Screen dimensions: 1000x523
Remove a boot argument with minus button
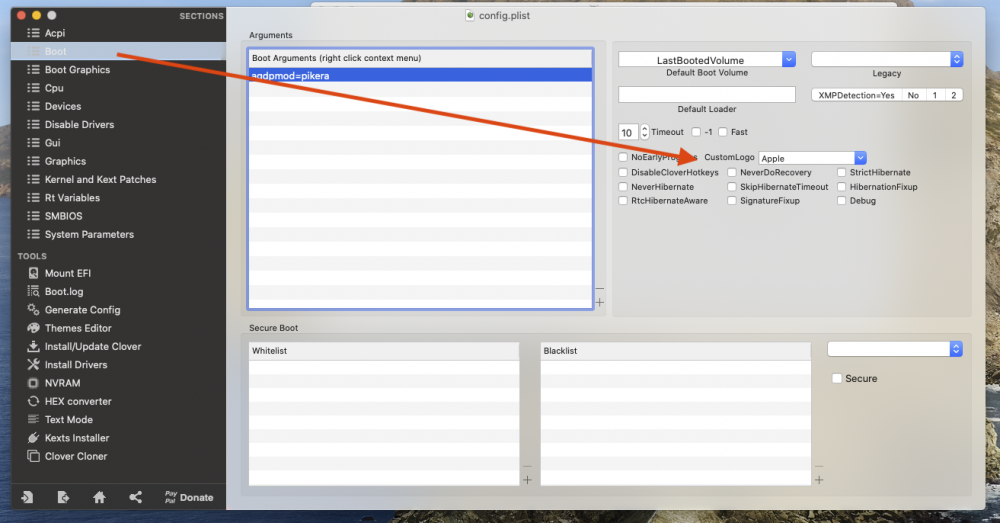[x=599, y=288]
